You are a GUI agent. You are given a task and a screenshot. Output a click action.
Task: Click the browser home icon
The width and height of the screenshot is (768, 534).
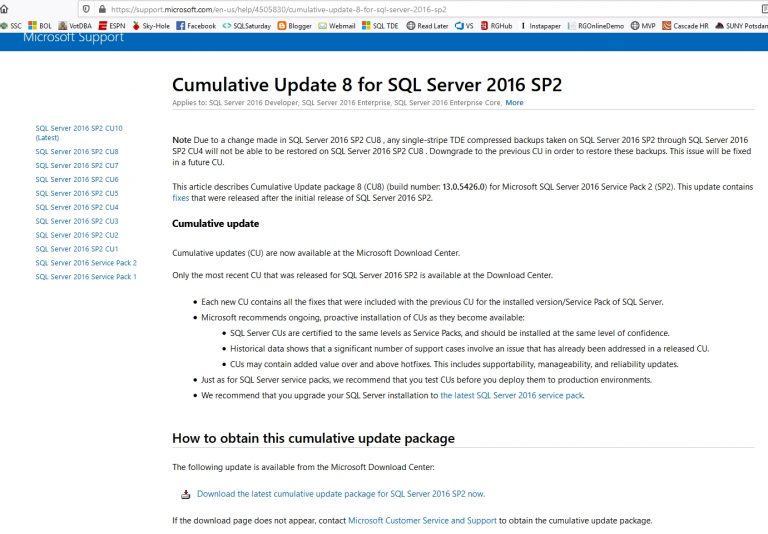[x=5, y=9]
